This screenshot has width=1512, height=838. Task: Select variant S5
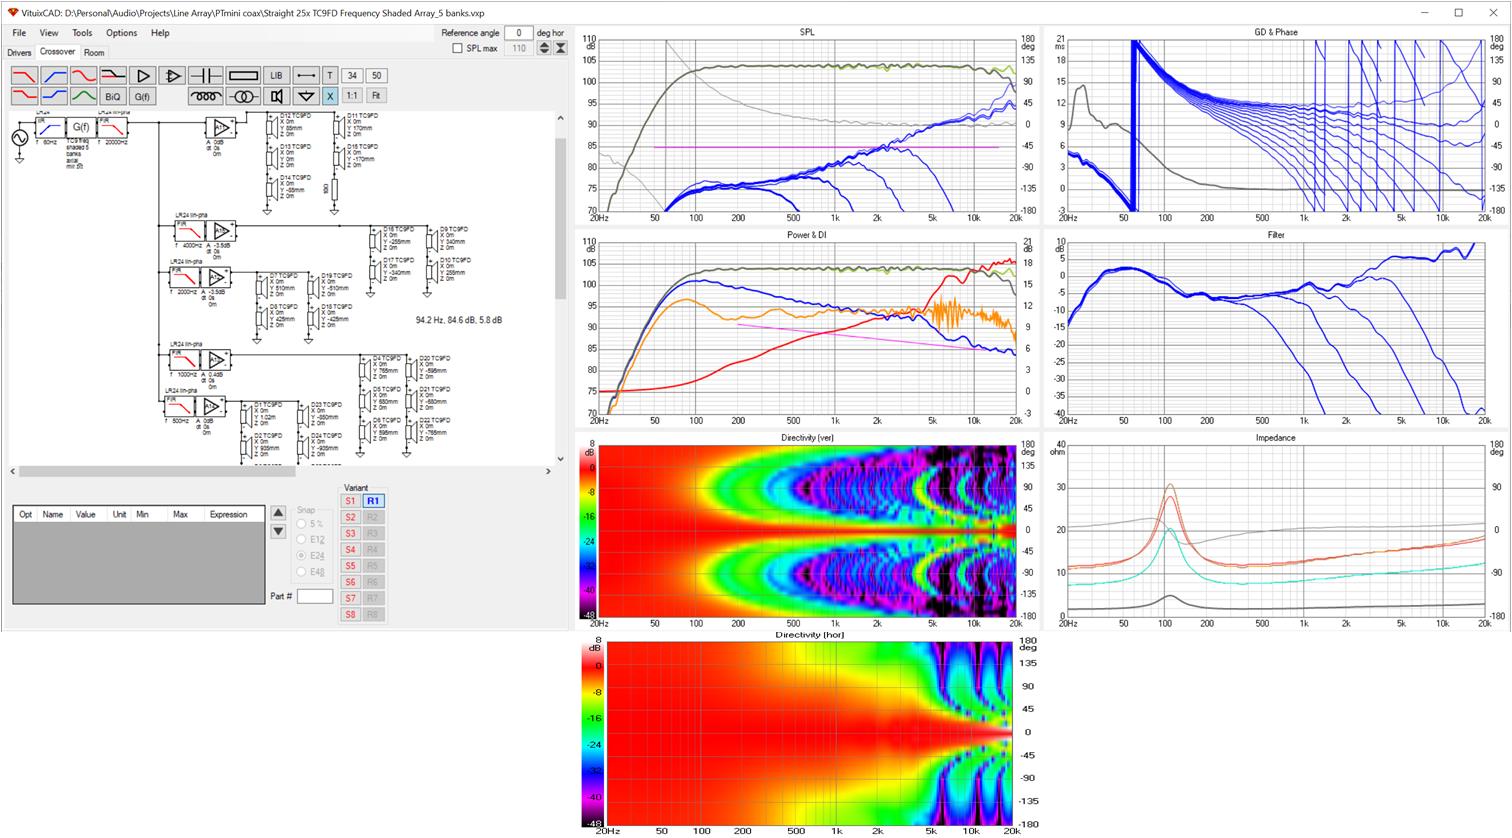350,566
